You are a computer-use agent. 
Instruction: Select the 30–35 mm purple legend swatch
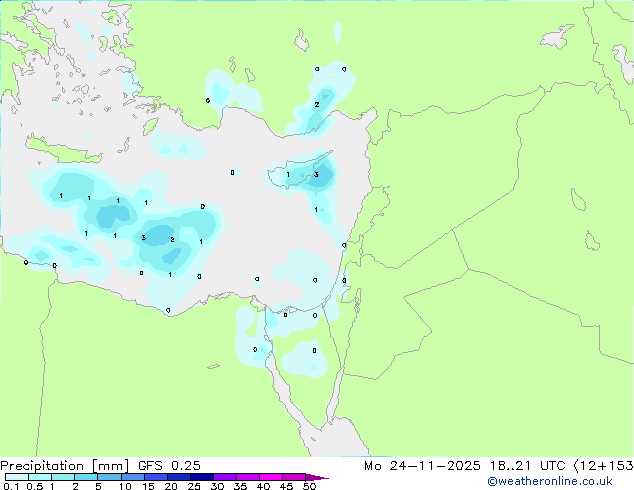[x=225, y=477]
